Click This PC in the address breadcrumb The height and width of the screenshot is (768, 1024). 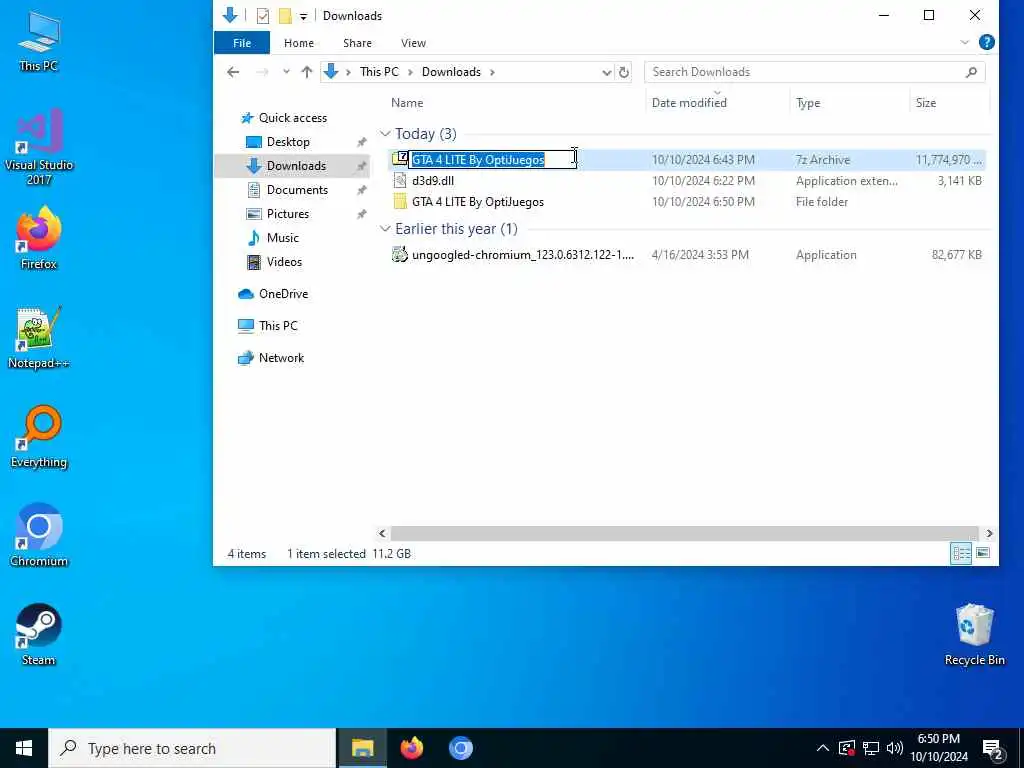pyautogui.click(x=379, y=72)
